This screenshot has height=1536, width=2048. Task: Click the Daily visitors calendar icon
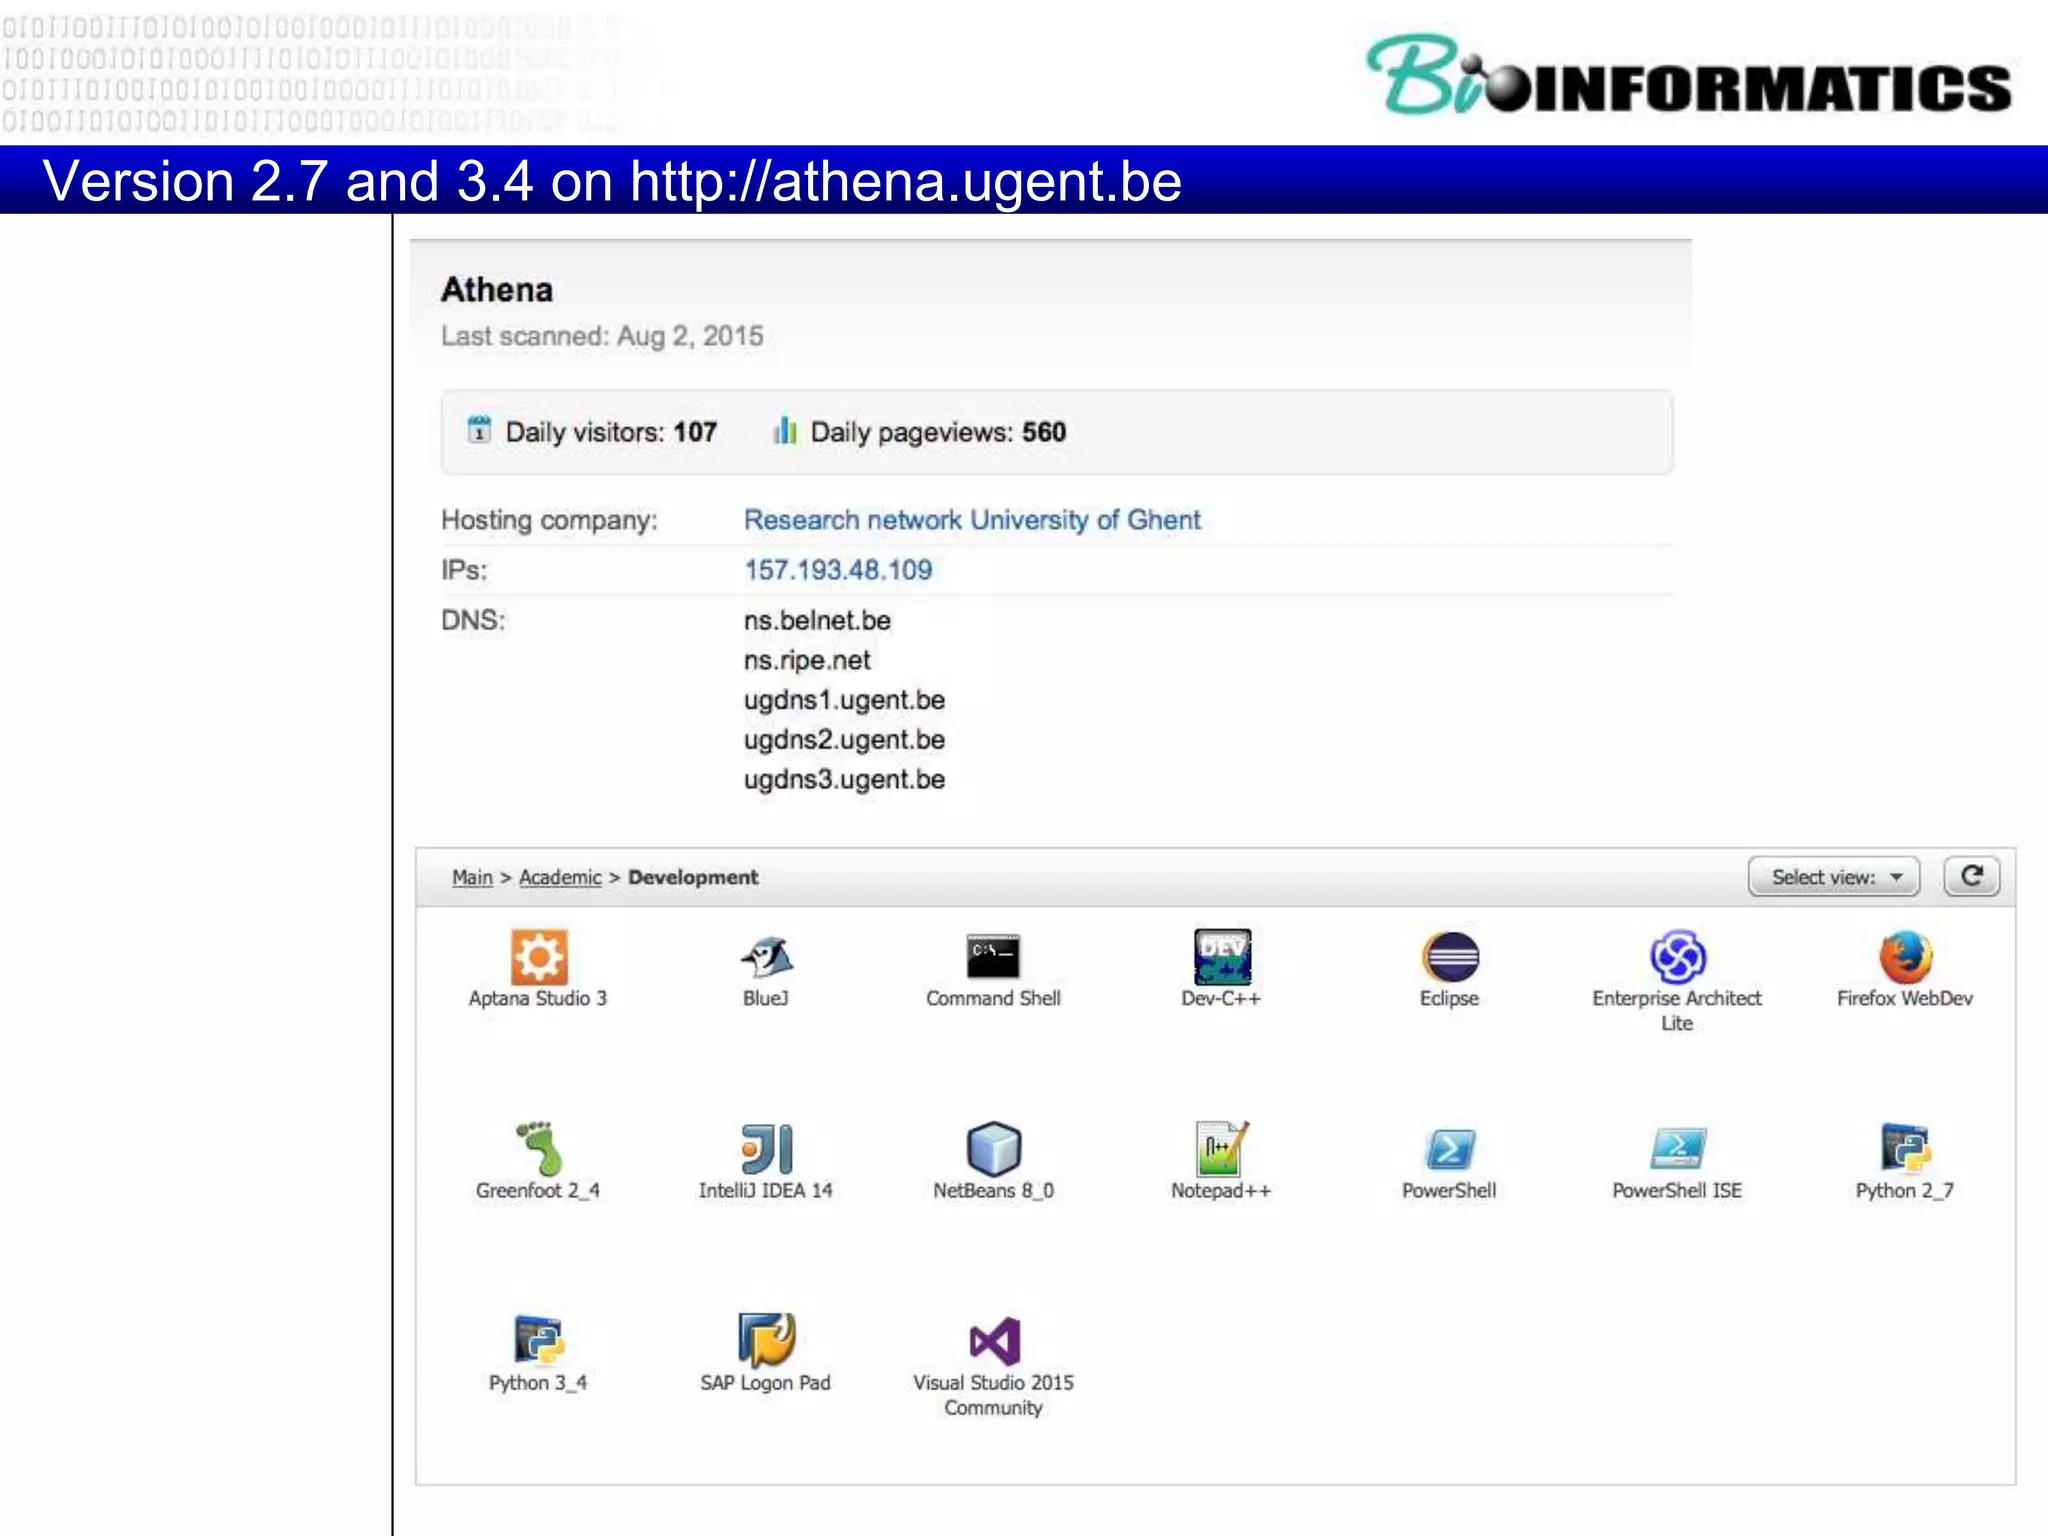click(x=479, y=430)
